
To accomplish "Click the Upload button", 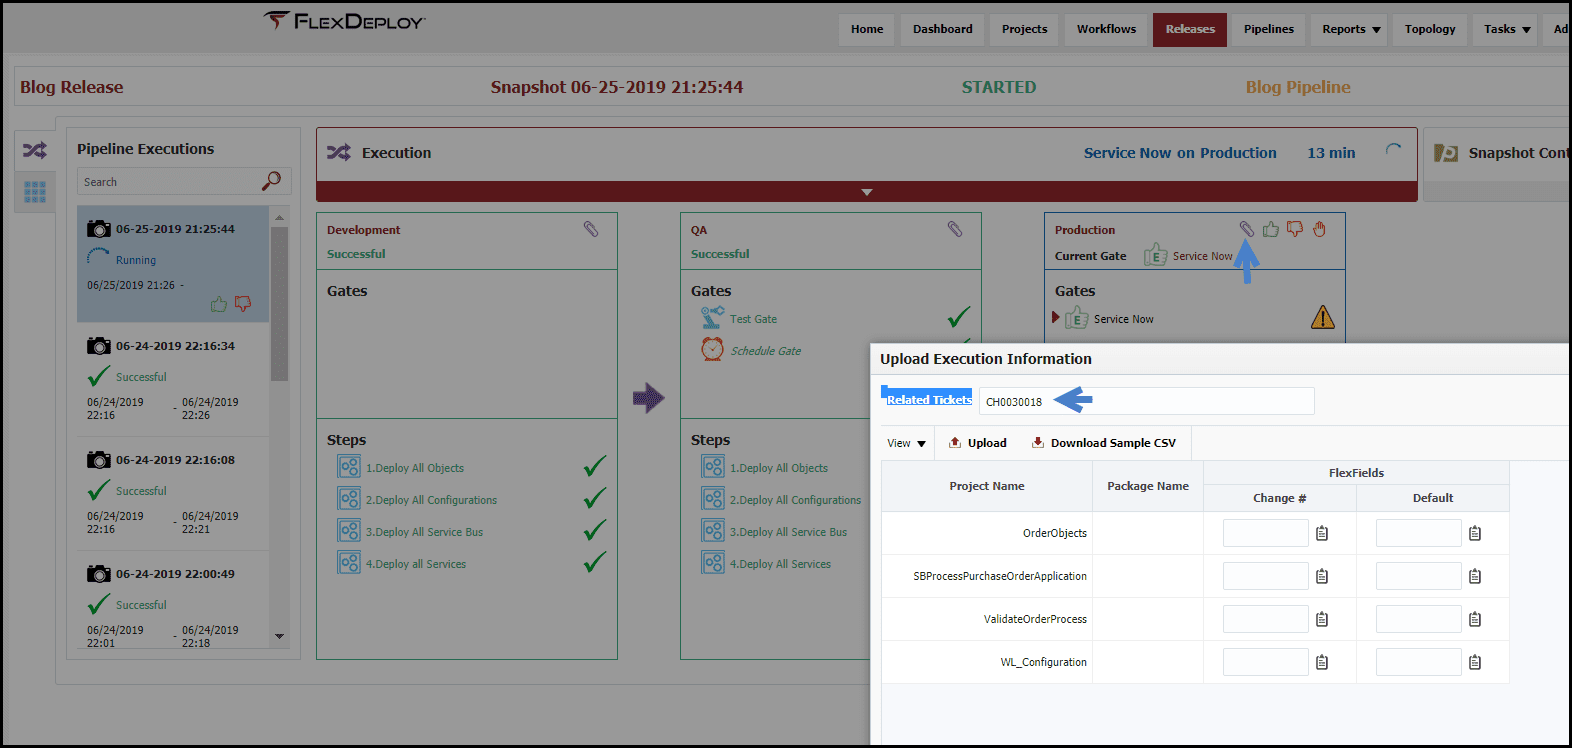I will click(x=977, y=443).
